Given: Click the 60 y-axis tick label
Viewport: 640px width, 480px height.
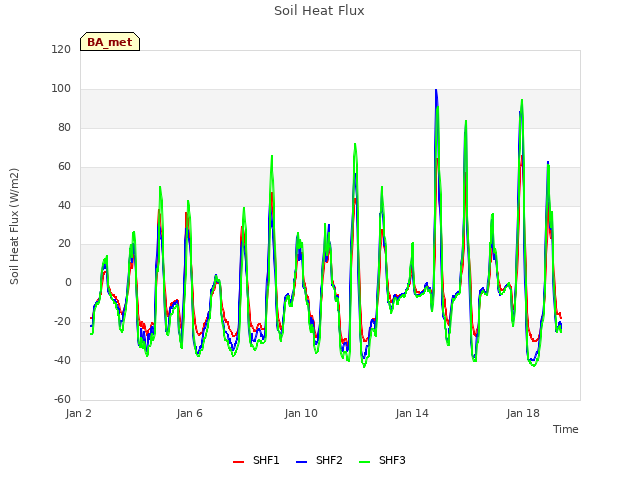Looking at the screenshot, I should 64,167.
